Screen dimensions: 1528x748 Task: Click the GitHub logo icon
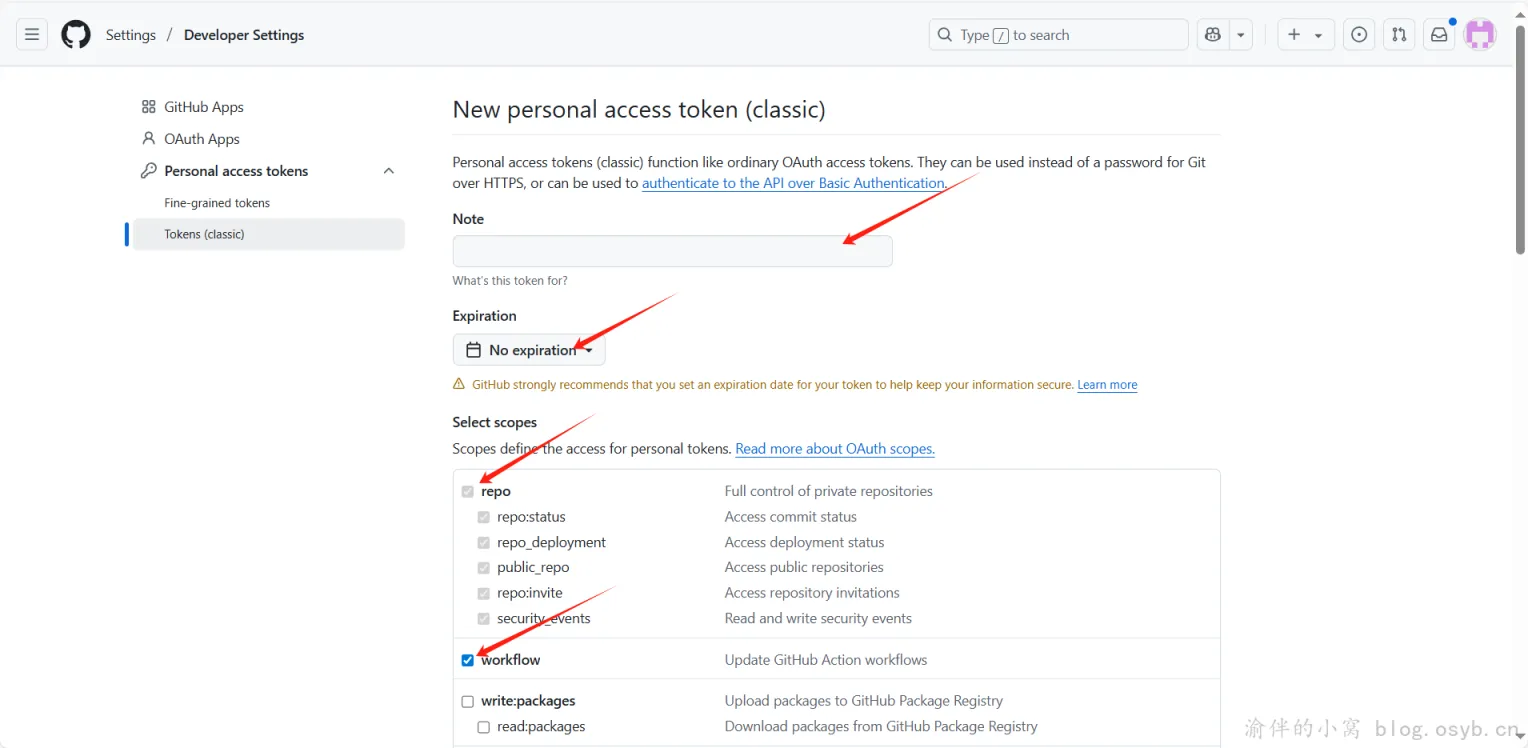(x=76, y=35)
